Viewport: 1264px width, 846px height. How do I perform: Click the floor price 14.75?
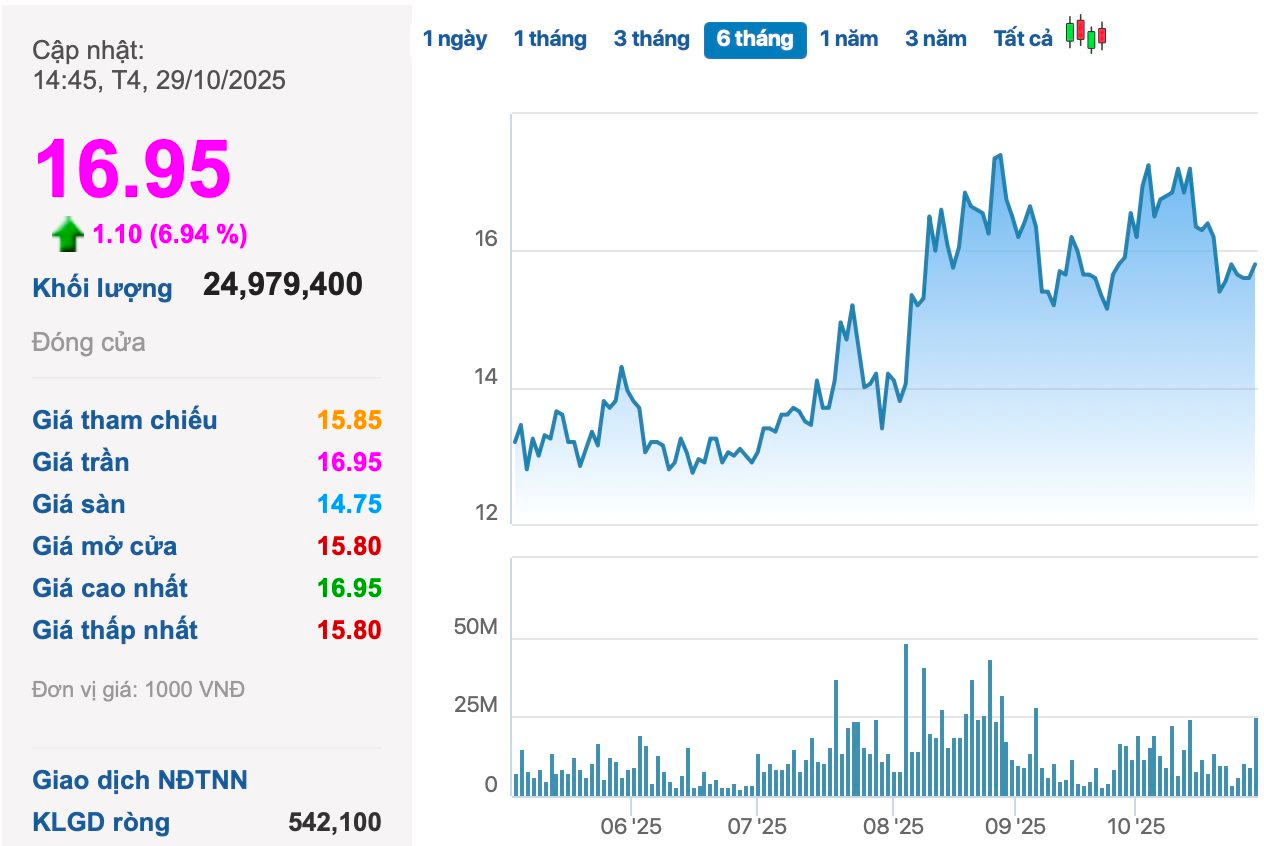pyautogui.click(x=350, y=504)
